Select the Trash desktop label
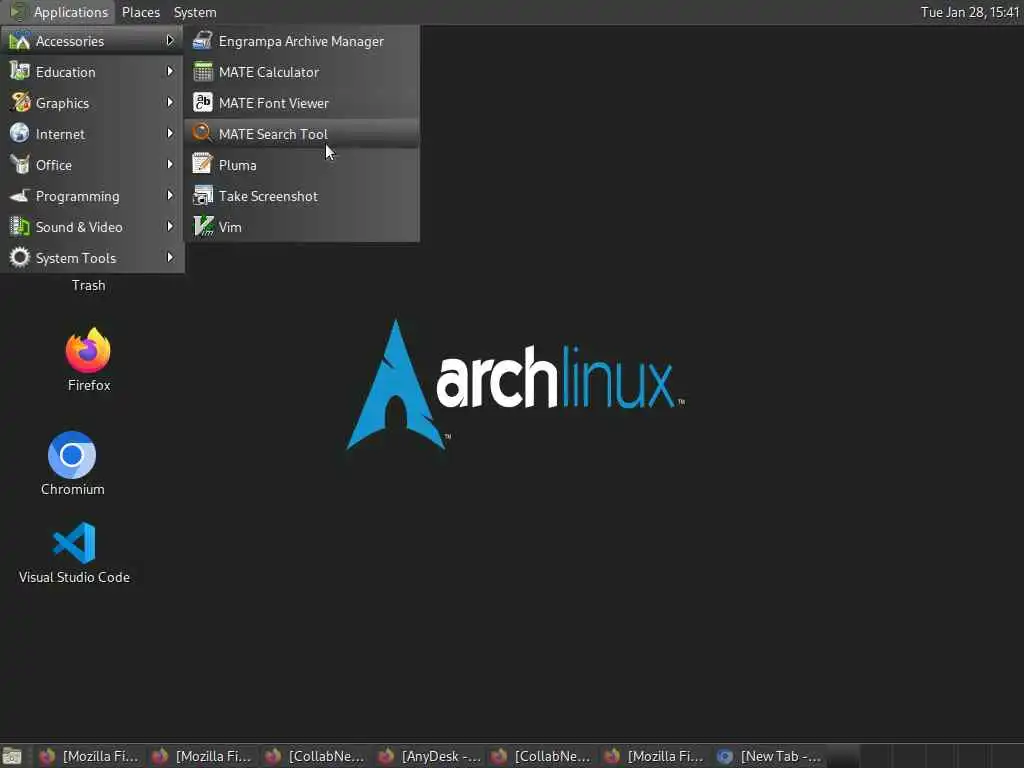This screenshot has width=1024, height=768. tap(88, 285)
